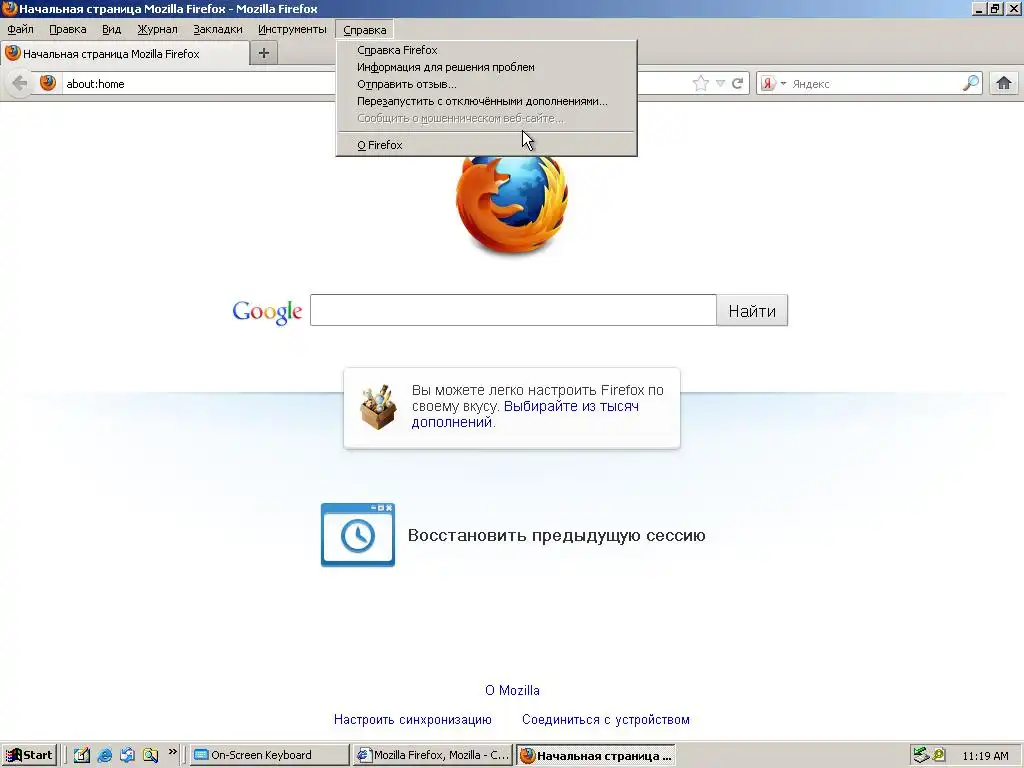
Task: Choose Информация для решения проблем
Action: point(487,67)
